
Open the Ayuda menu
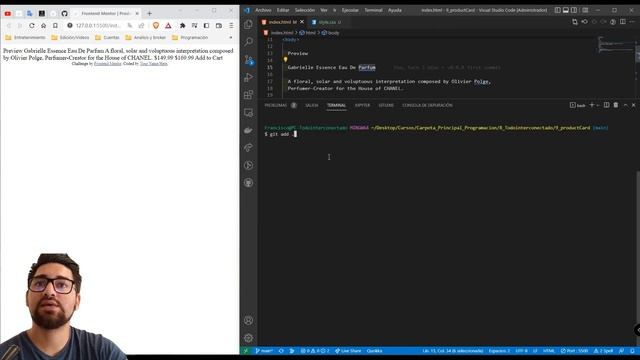(x=395, y=10)
